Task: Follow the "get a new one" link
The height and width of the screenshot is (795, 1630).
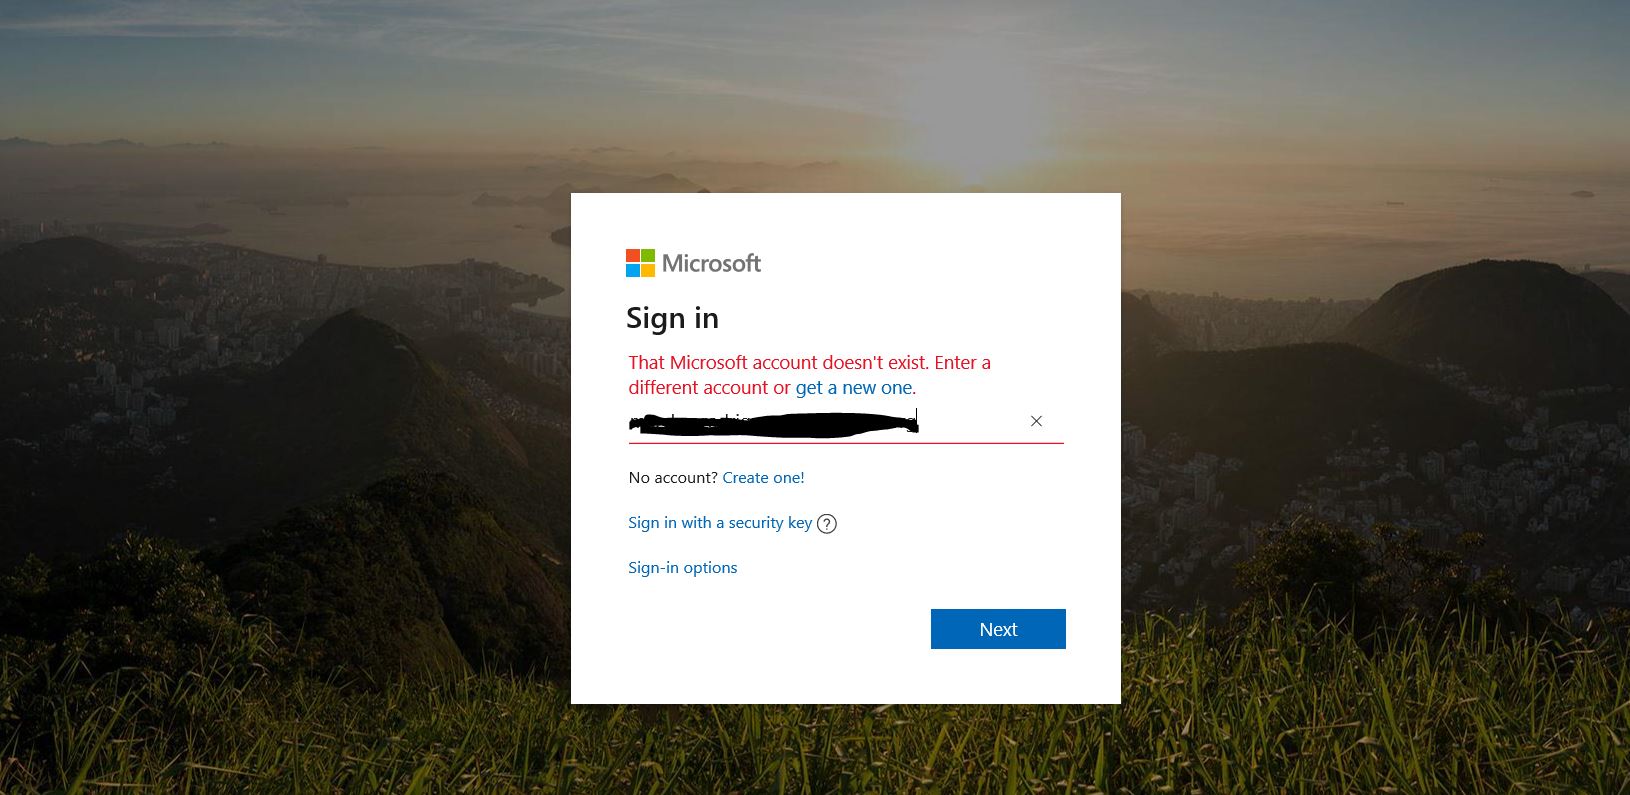Action: pos(854,388)
